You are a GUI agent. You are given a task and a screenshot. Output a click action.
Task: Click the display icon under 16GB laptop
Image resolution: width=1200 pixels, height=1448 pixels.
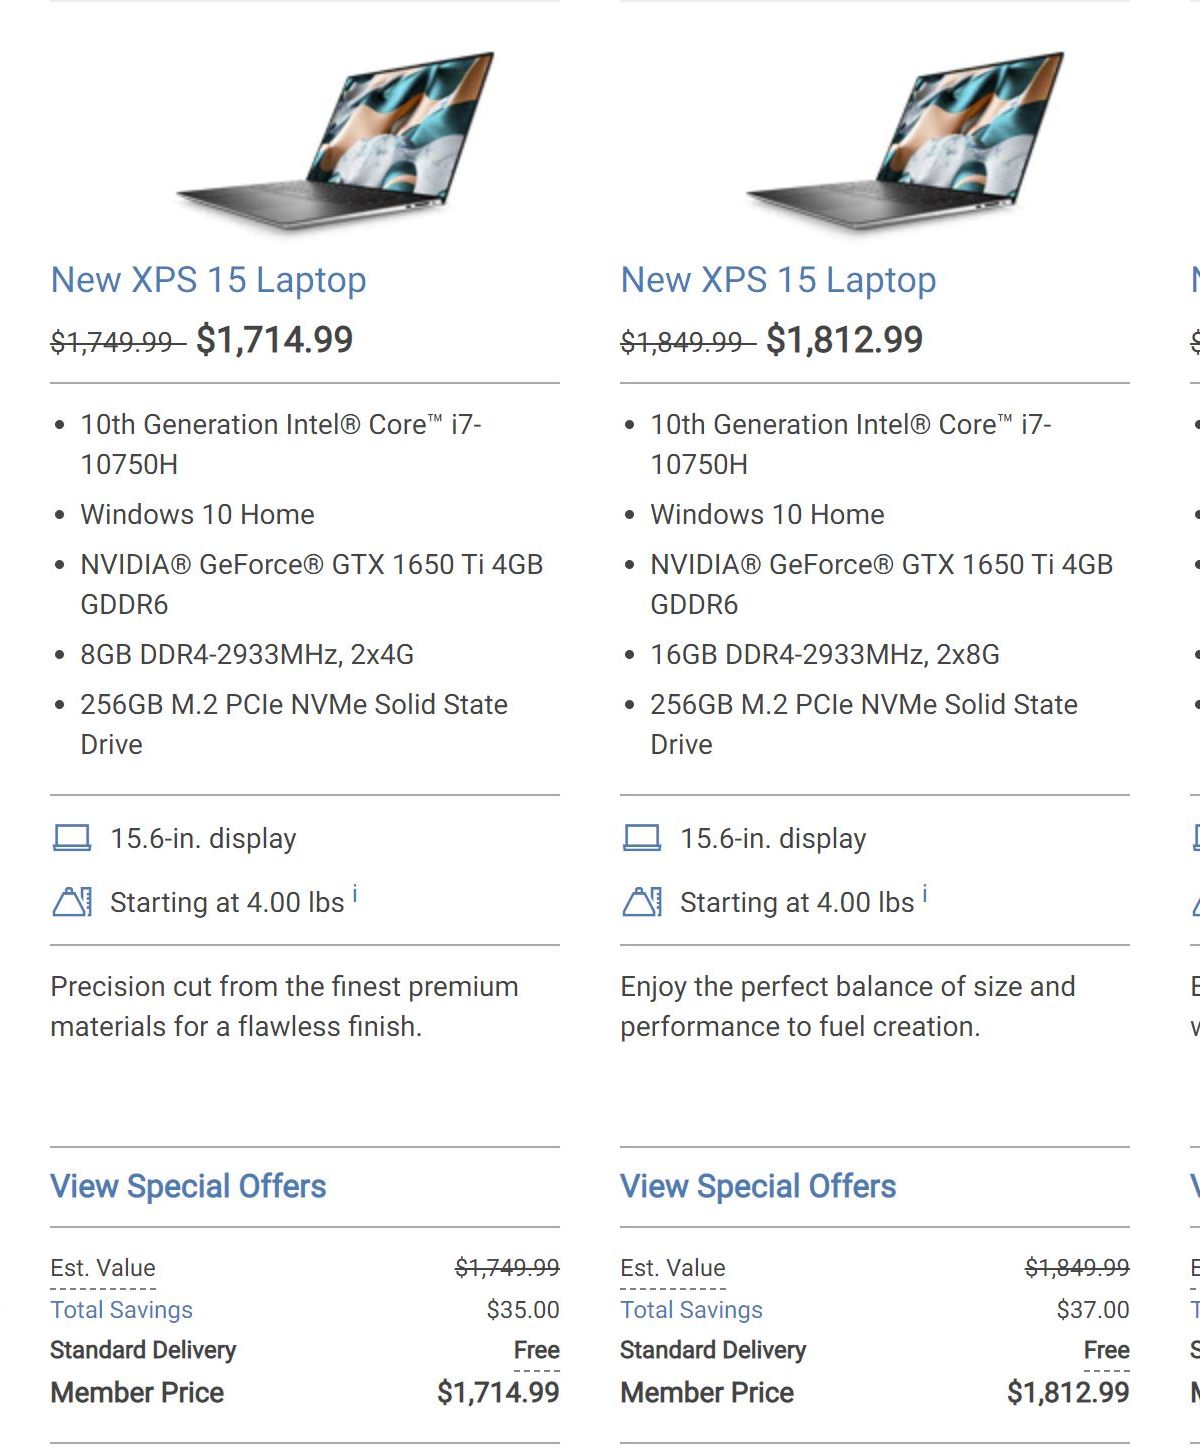pos(642,838)
